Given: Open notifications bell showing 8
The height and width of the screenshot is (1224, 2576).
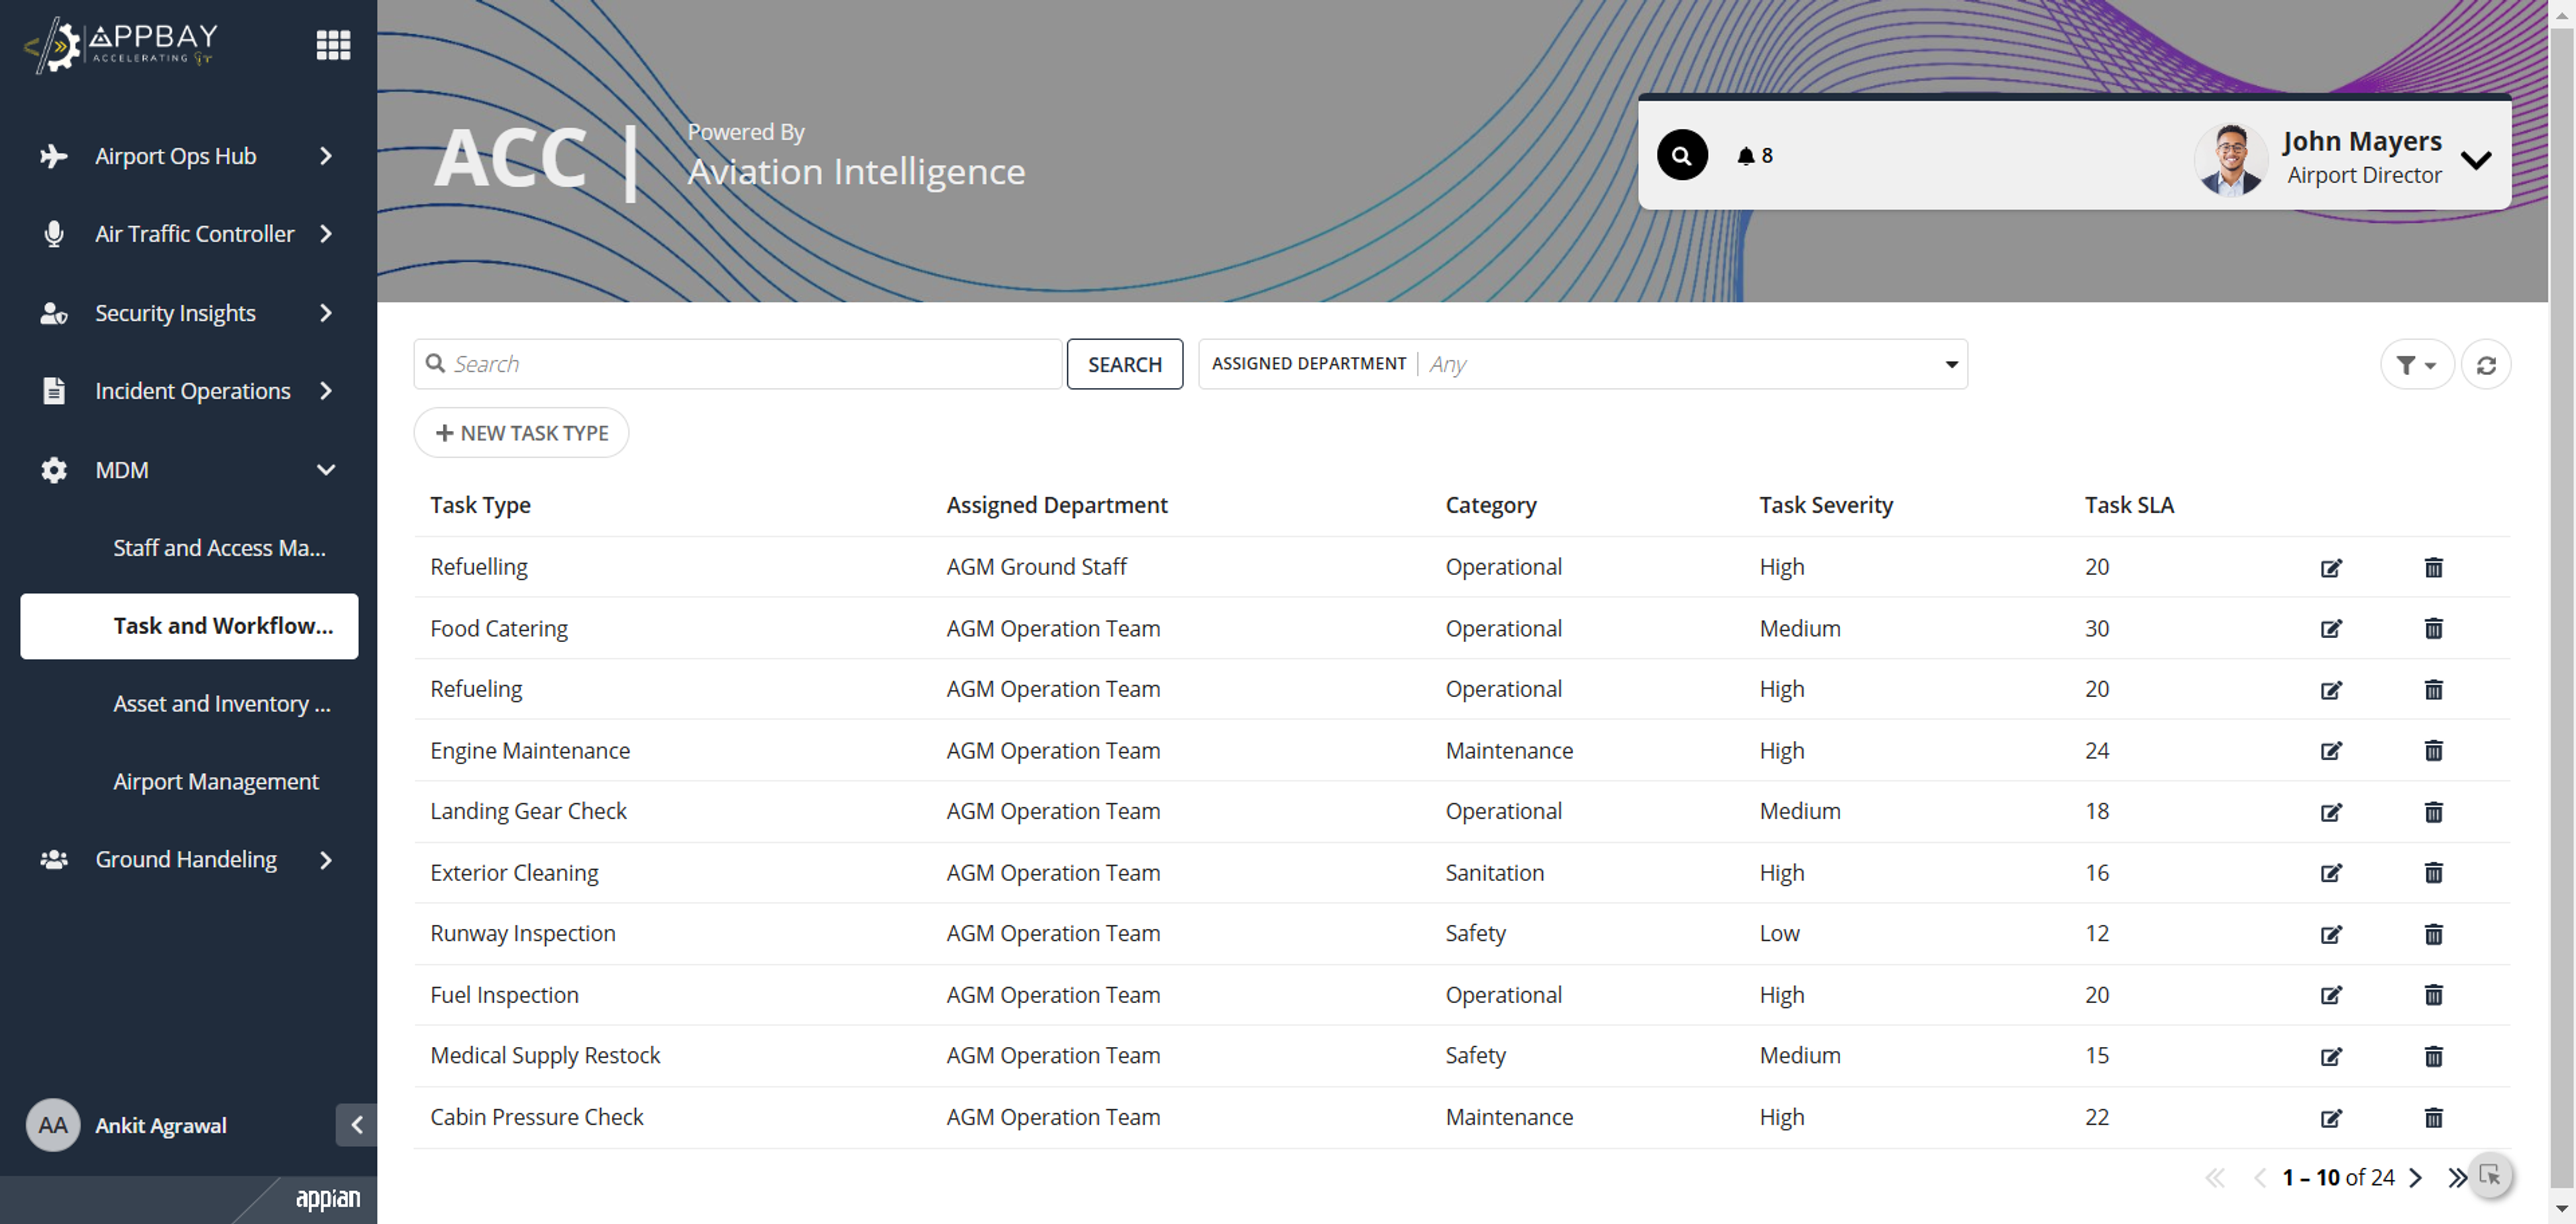Looking at the screenshot, I should point(1754,156).
